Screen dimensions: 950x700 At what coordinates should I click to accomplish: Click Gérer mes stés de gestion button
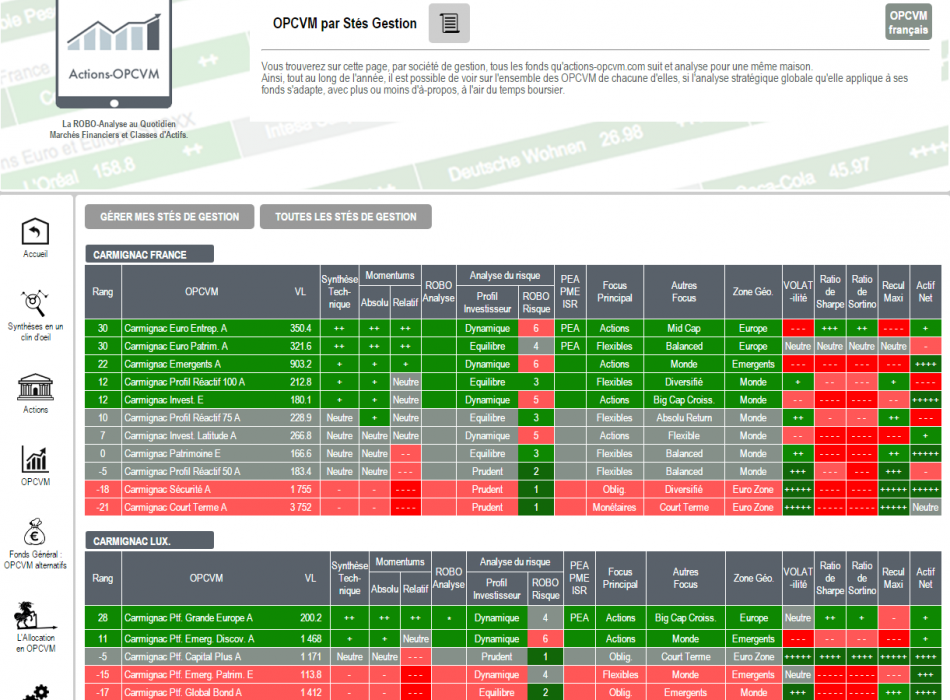pyautogui.click(x=170, y=216)
